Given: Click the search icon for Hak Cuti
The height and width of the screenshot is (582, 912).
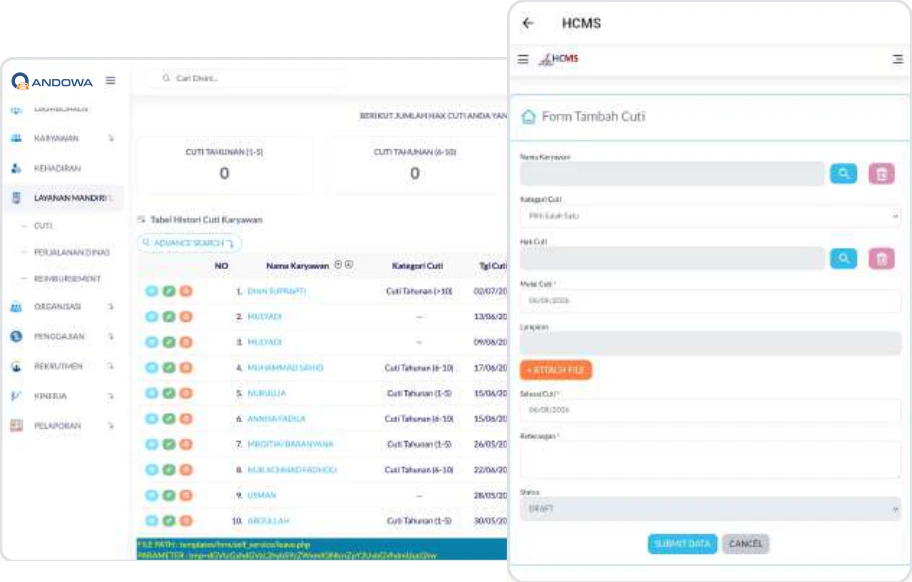Looking at the screenshot, I should point(843,258).
